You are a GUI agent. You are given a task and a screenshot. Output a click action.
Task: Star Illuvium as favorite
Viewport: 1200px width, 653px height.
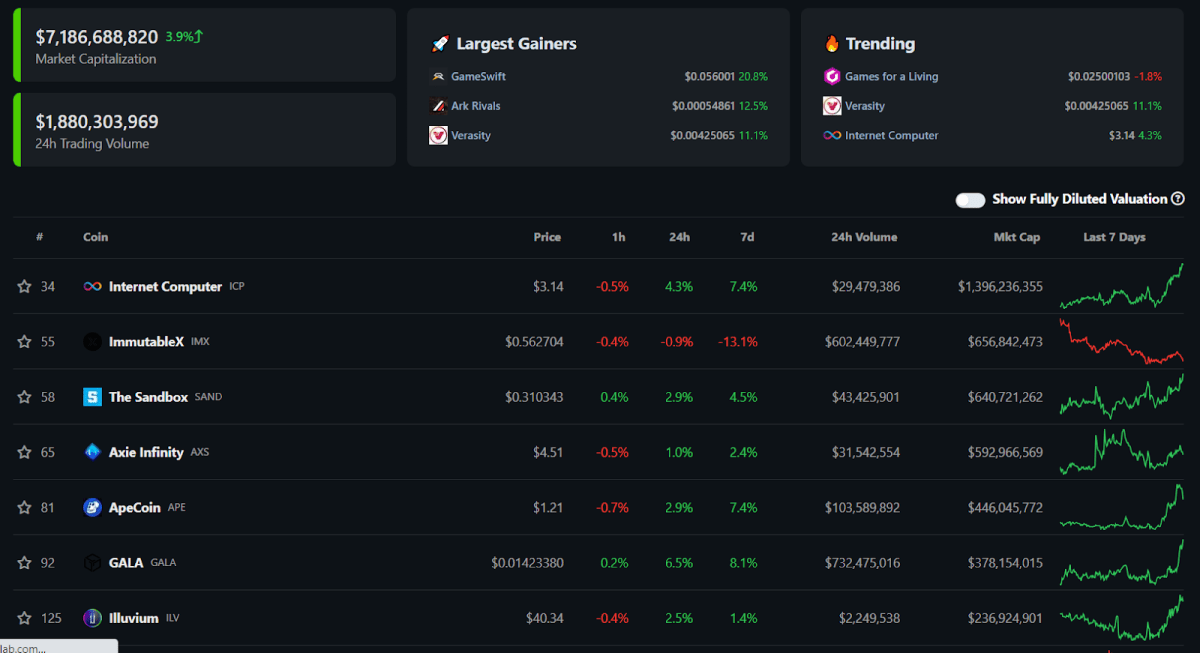pyautogui.click(x=24, y=618)
